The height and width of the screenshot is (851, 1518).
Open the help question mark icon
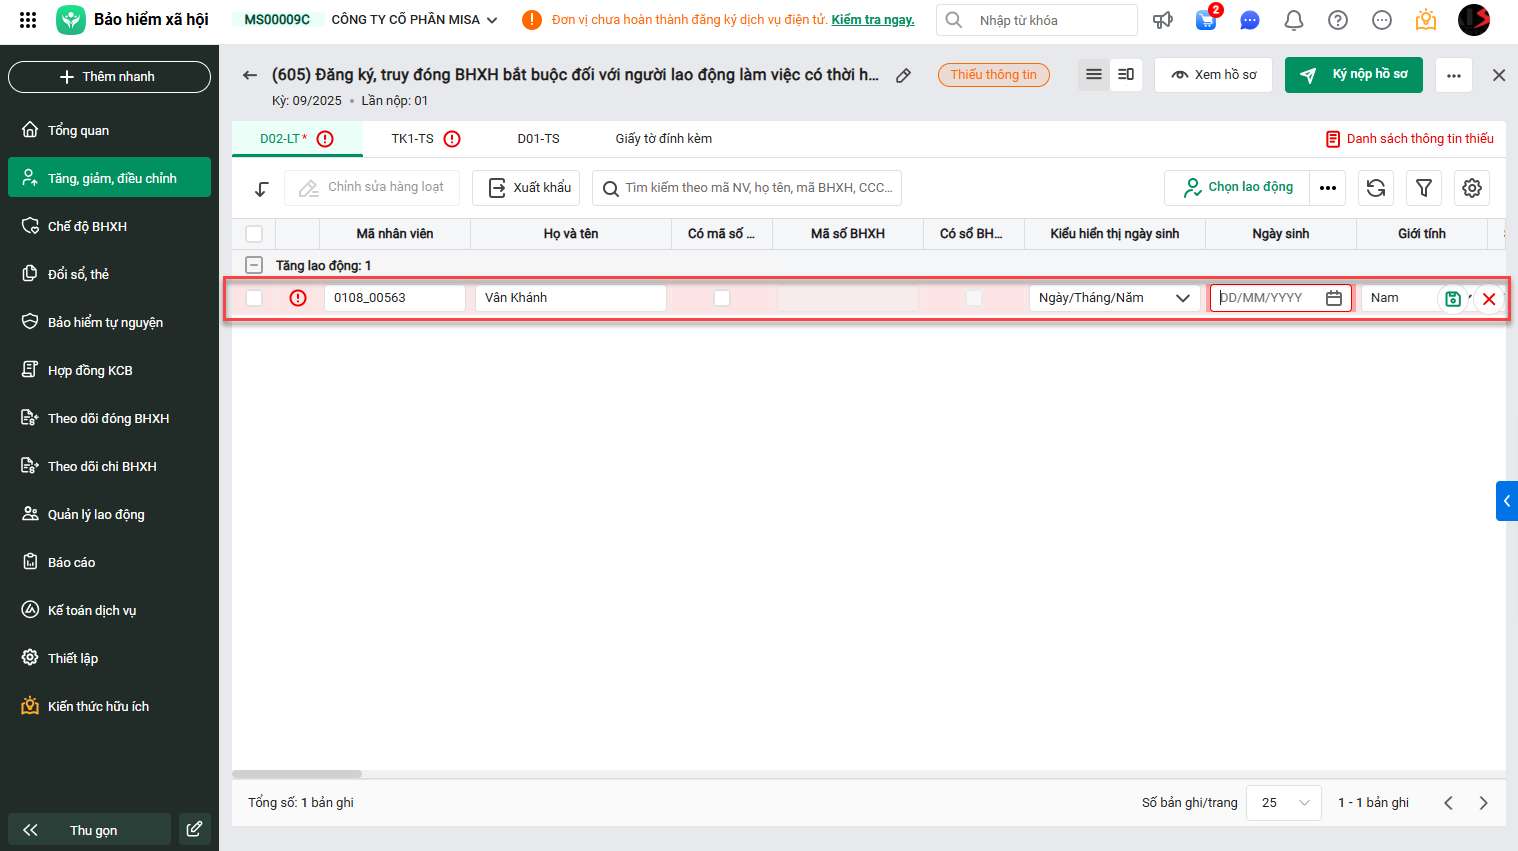tap(1338, 20)
